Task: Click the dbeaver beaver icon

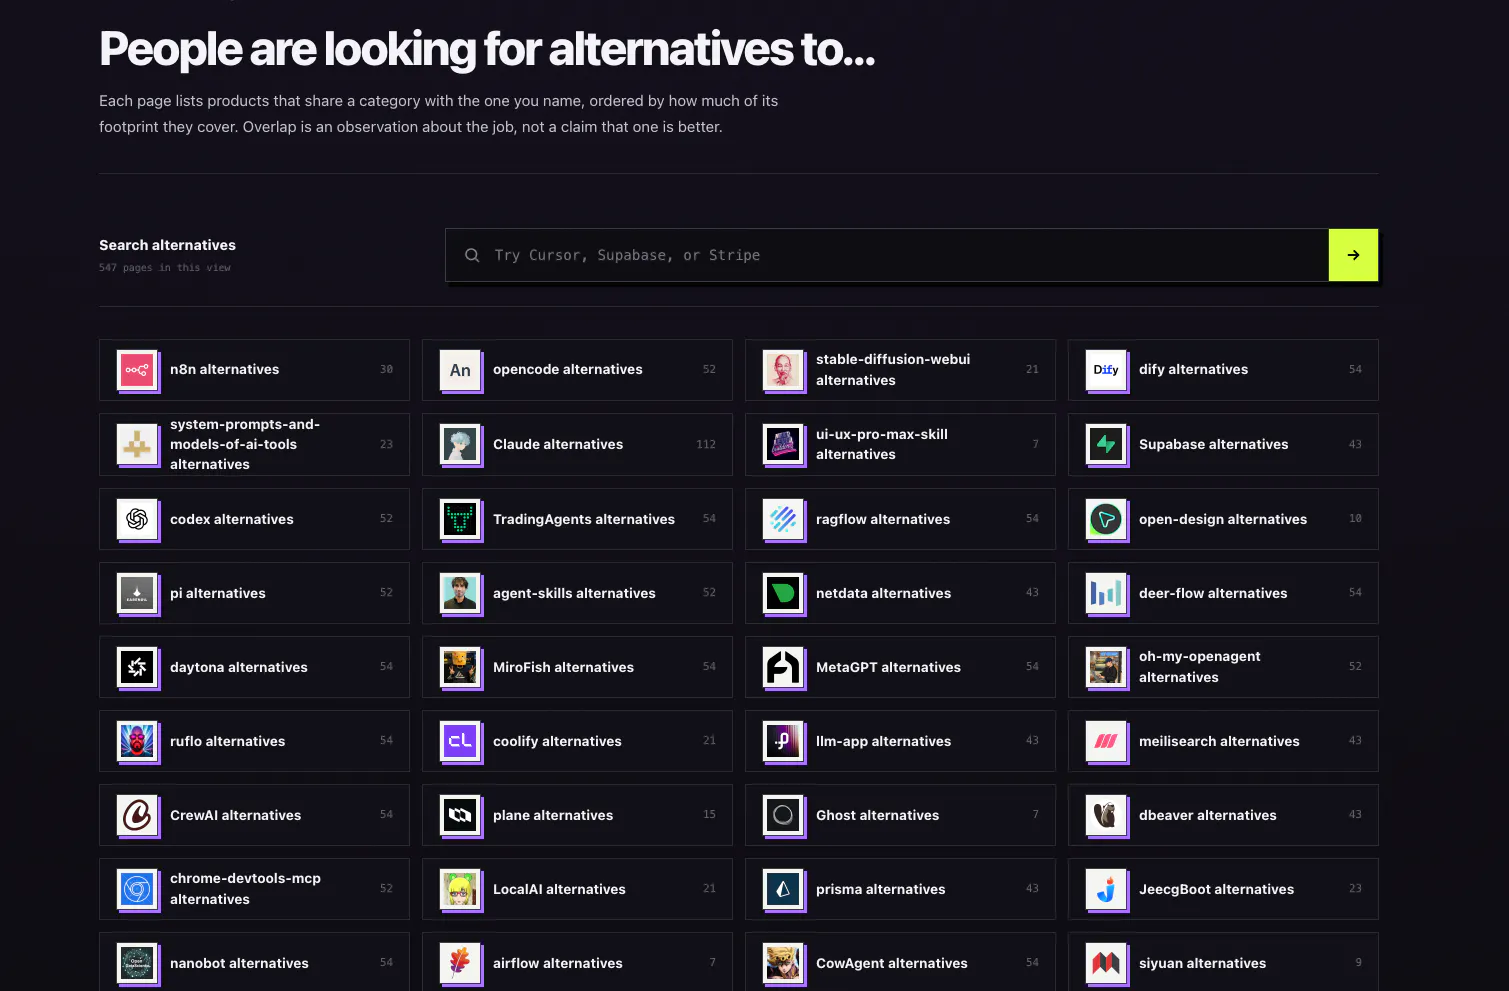Action: [x=1106, y=815]
